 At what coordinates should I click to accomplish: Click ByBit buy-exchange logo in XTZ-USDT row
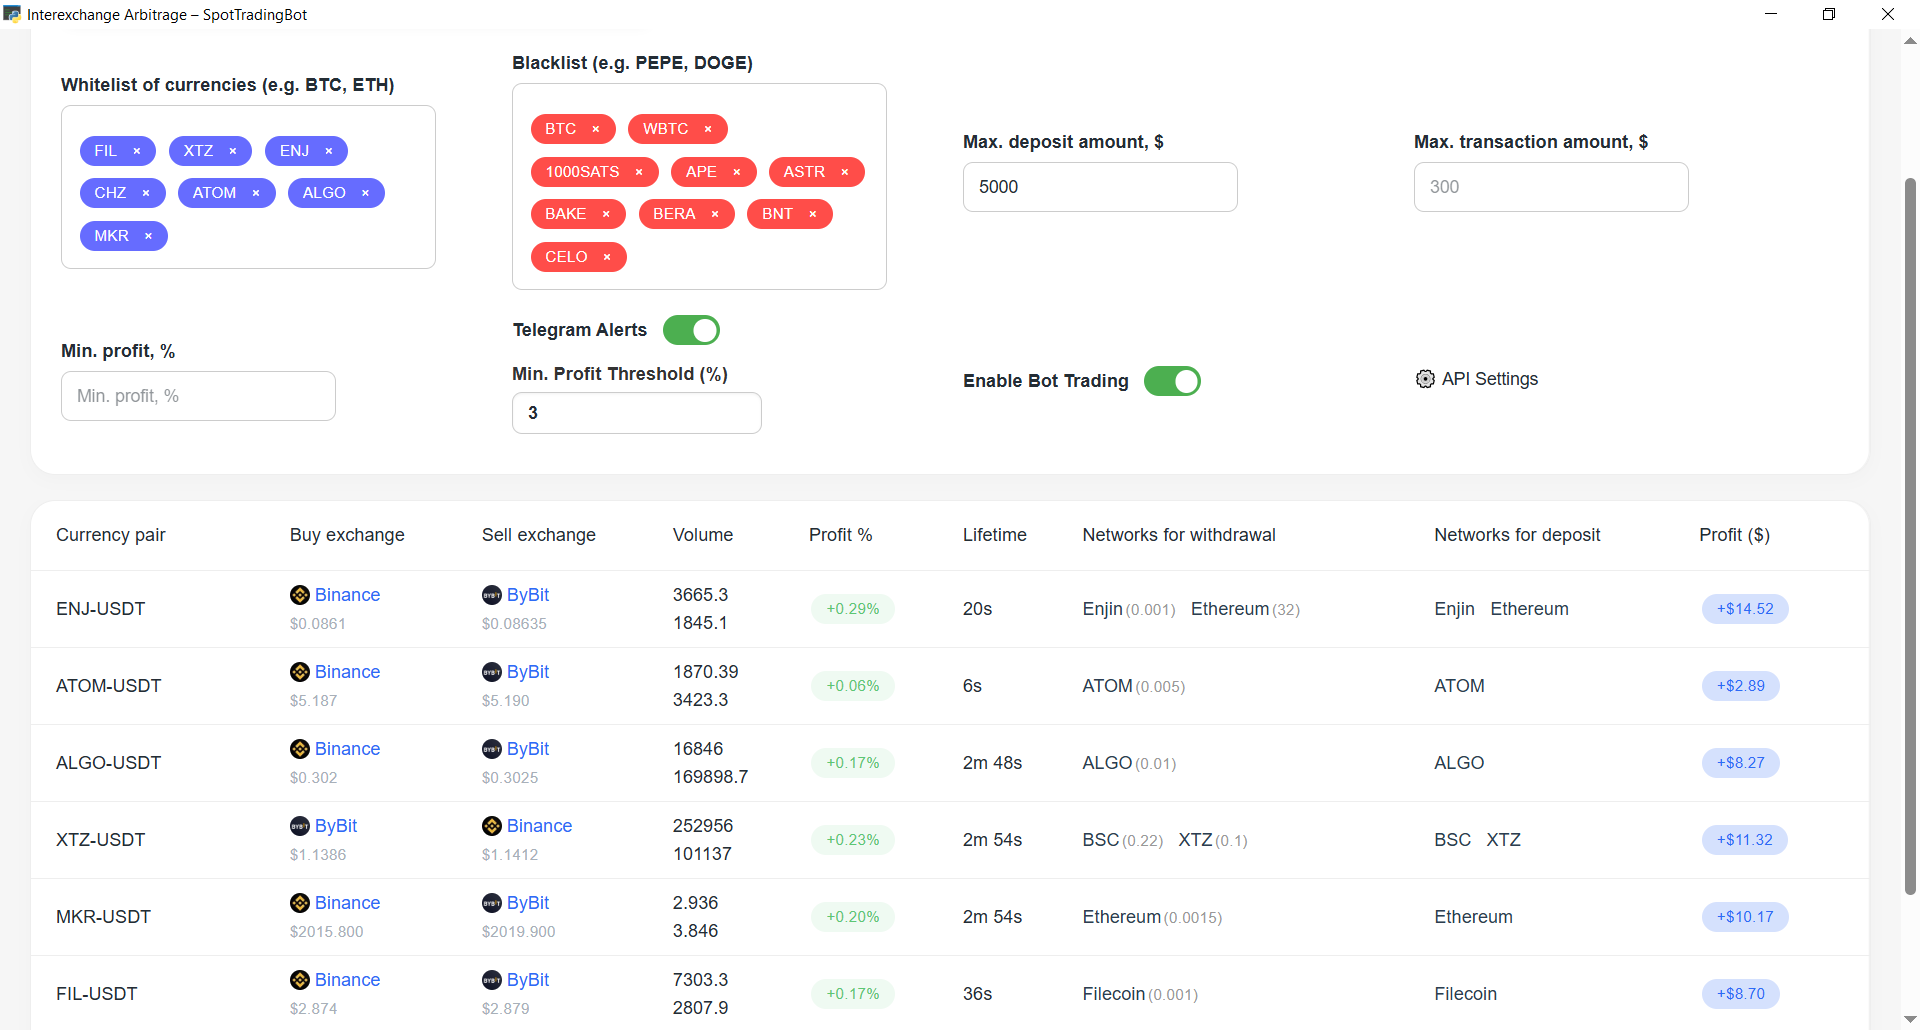tap(299, 826)
